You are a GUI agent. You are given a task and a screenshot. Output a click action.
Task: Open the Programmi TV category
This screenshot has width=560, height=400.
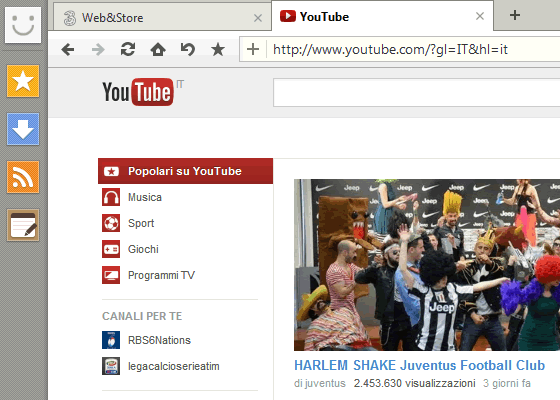point(161,275)
